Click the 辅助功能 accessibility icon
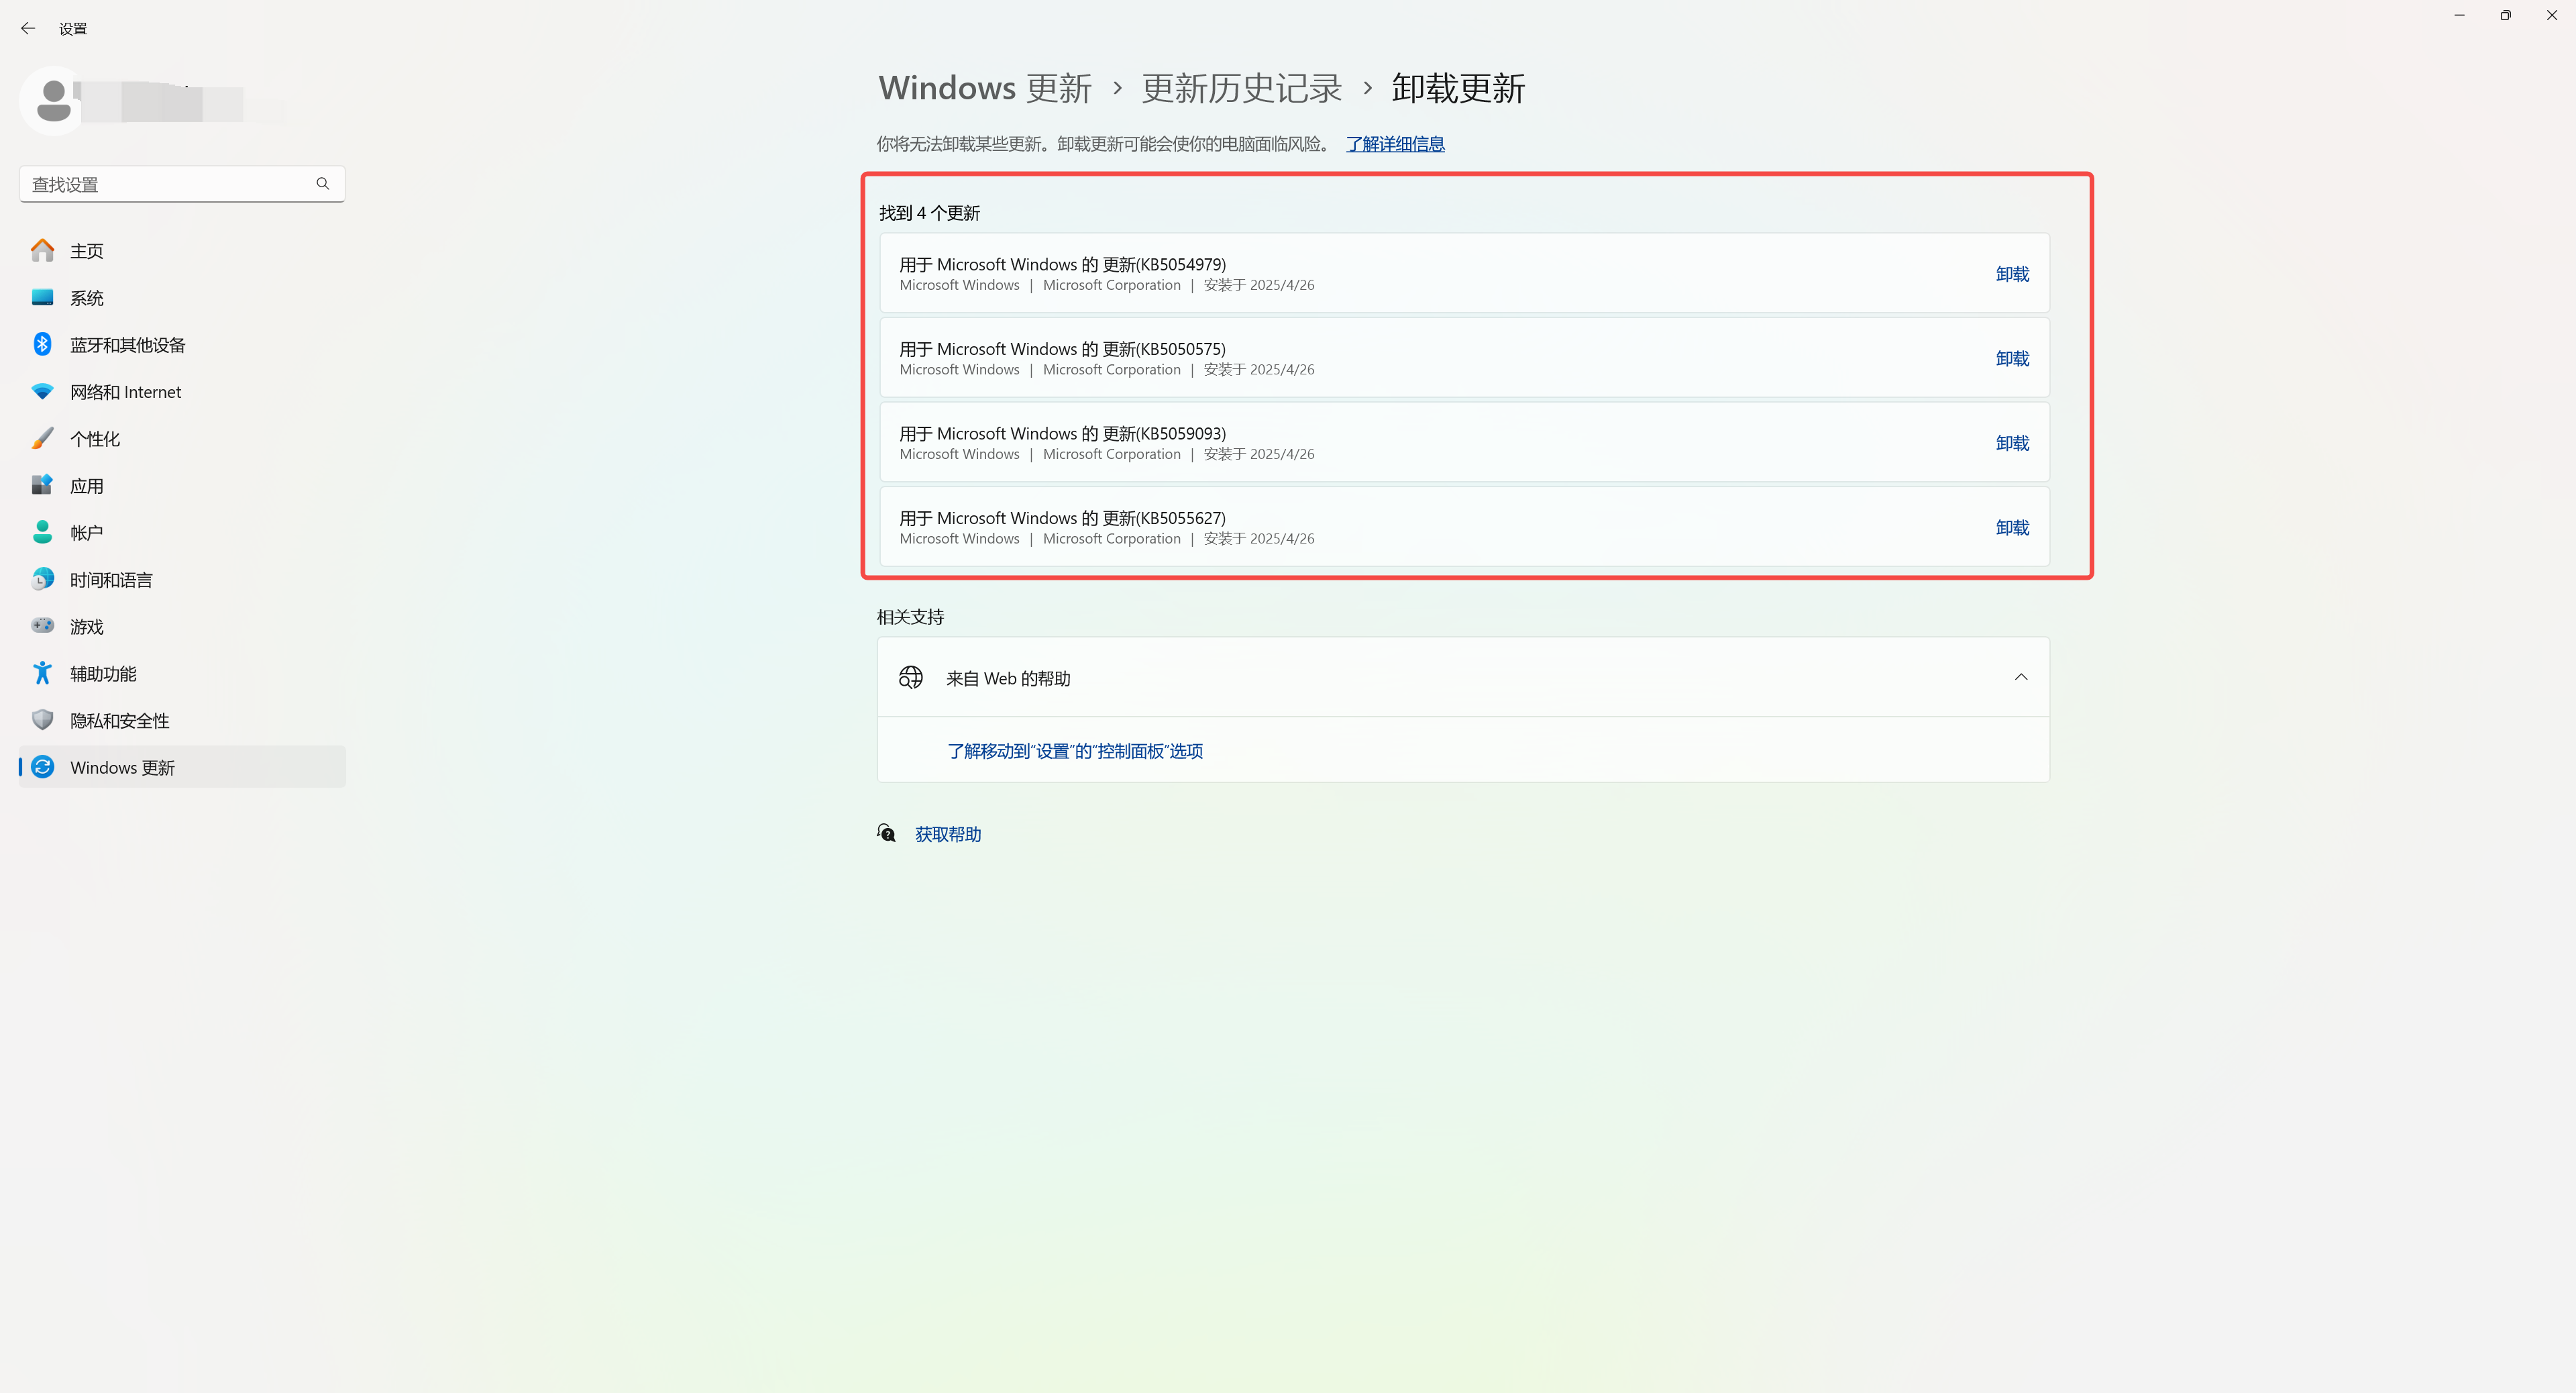Image resolution: width=2576 pixels, height=1393 pixels. coord(42,673)
